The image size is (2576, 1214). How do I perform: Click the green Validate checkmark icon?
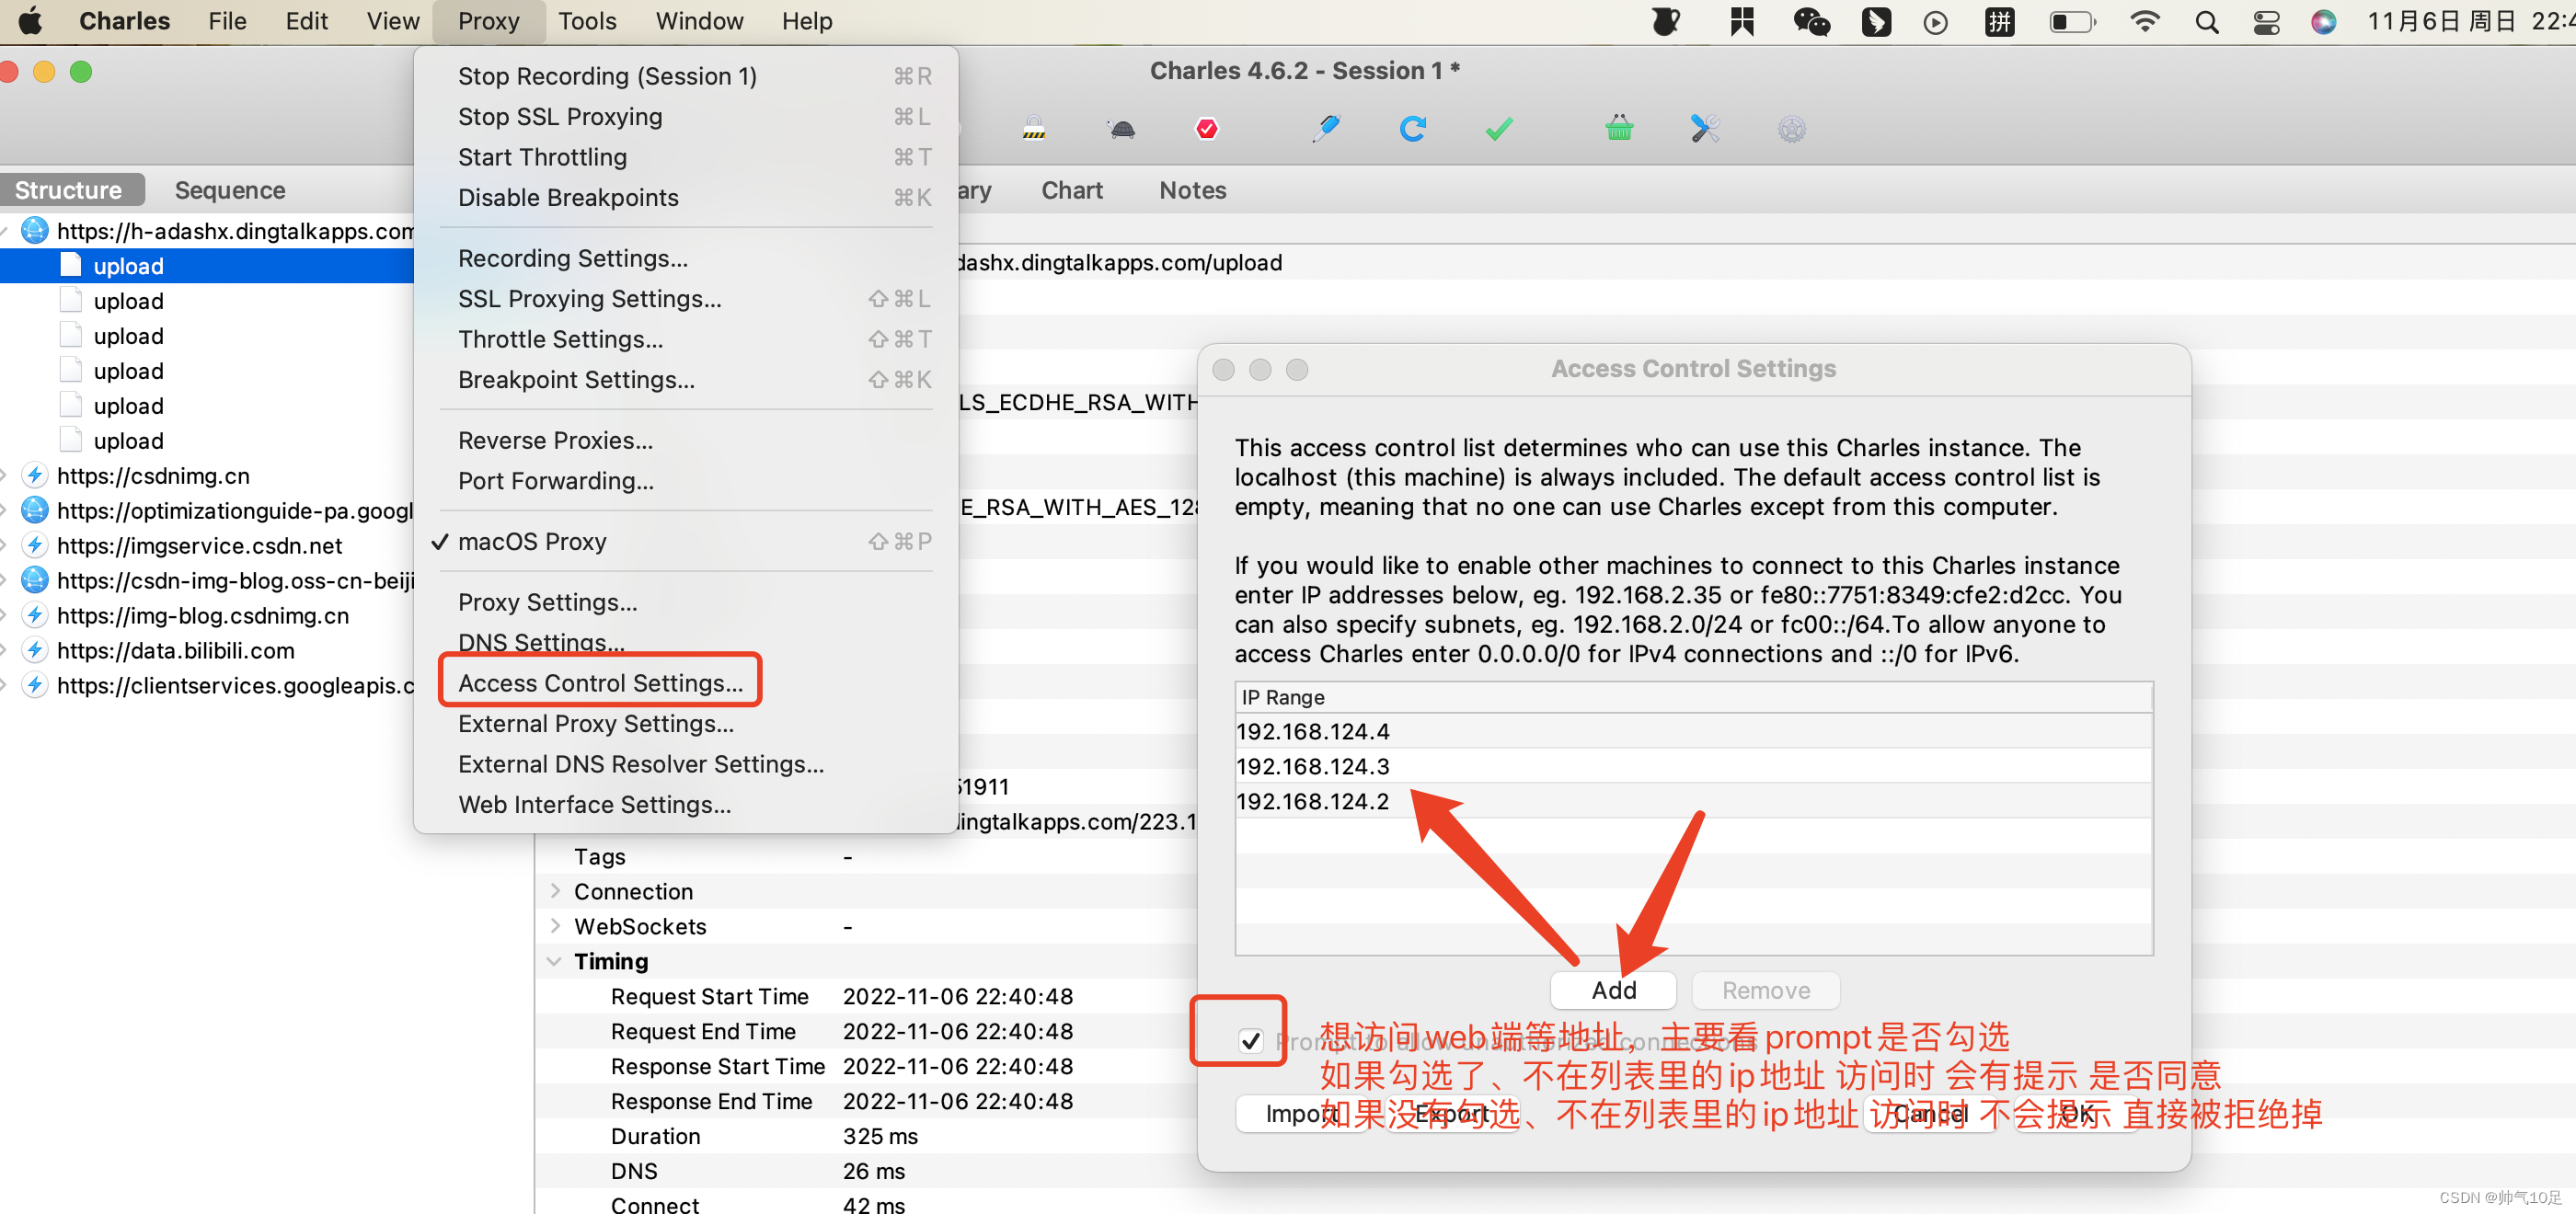[1498, 128]
